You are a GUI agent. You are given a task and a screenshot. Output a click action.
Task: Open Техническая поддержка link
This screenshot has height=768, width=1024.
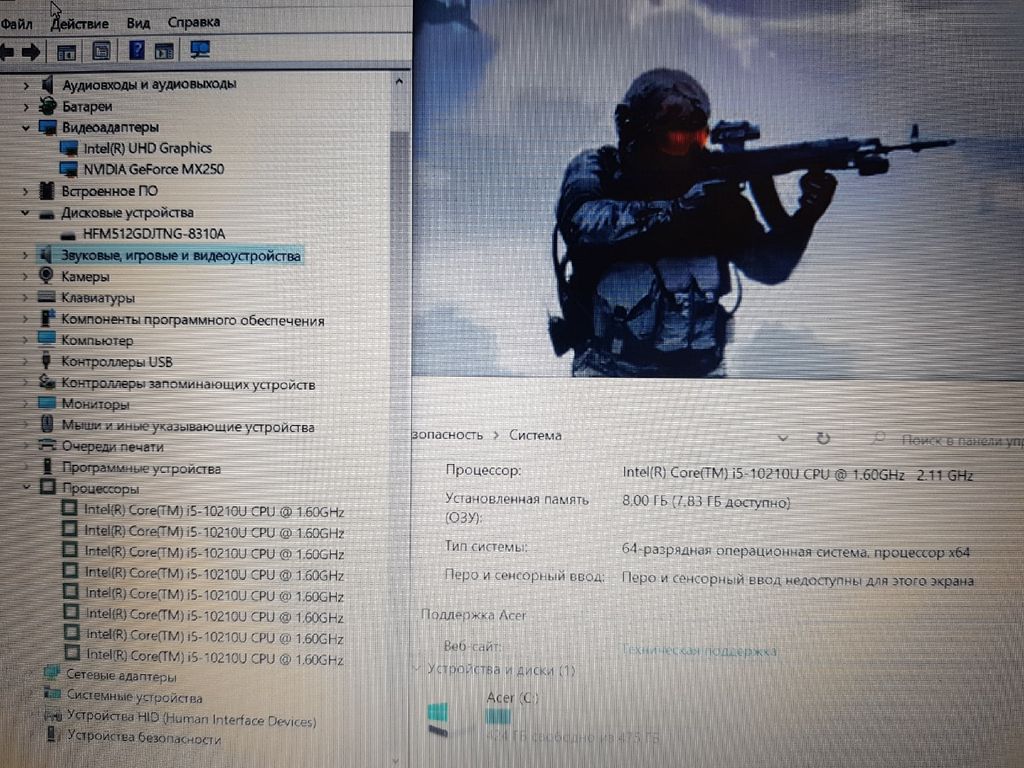coord(698,650)
